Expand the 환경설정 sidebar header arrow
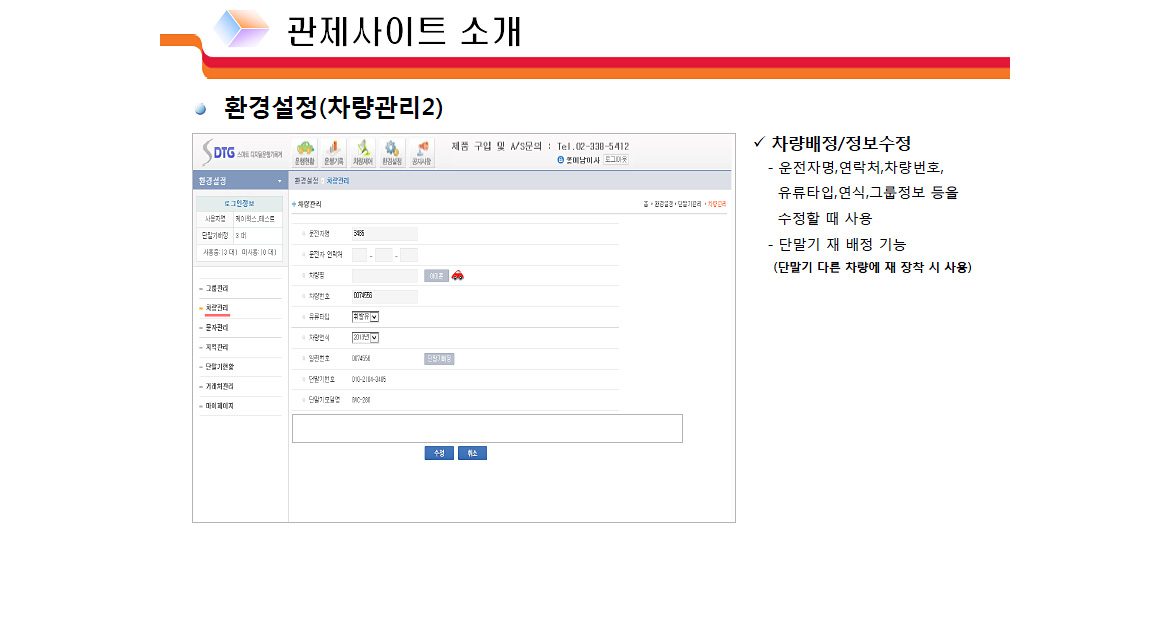This screenshot has width=1170, height=637. pos(280,182)
